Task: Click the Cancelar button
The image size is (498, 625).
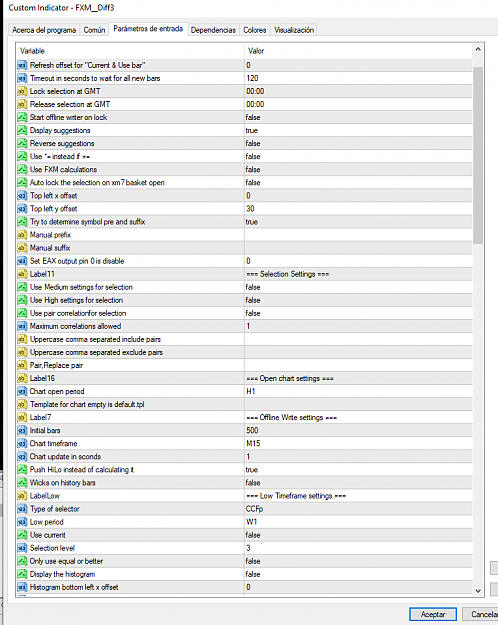Action: [480, 614]
